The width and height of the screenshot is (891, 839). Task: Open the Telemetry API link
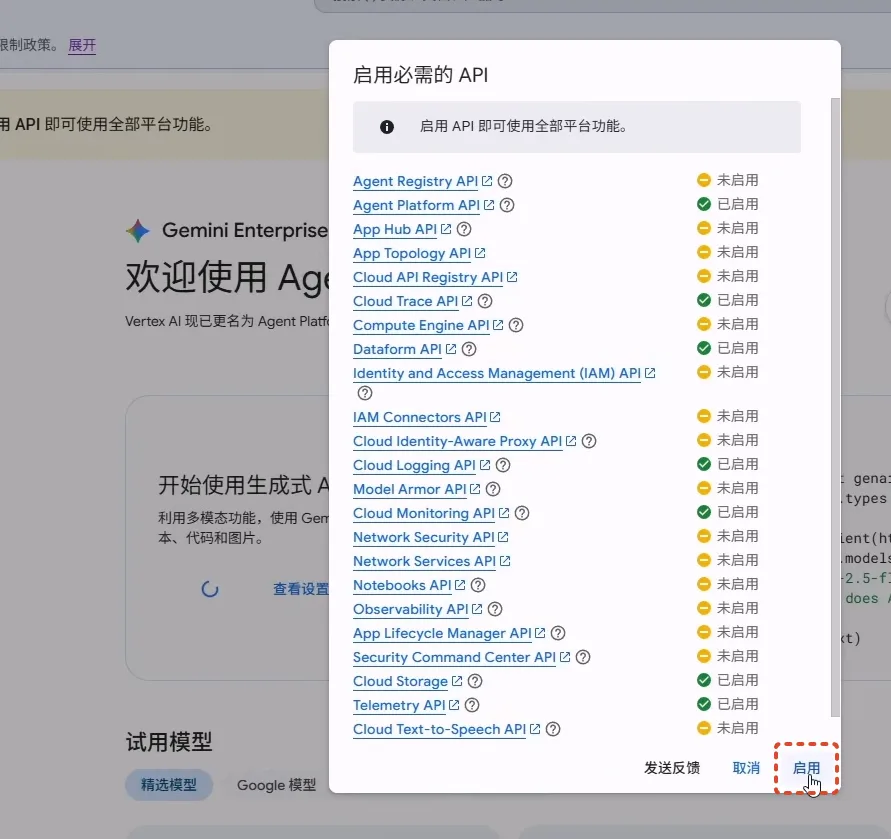pyautogui.click(x=399, y=705)
